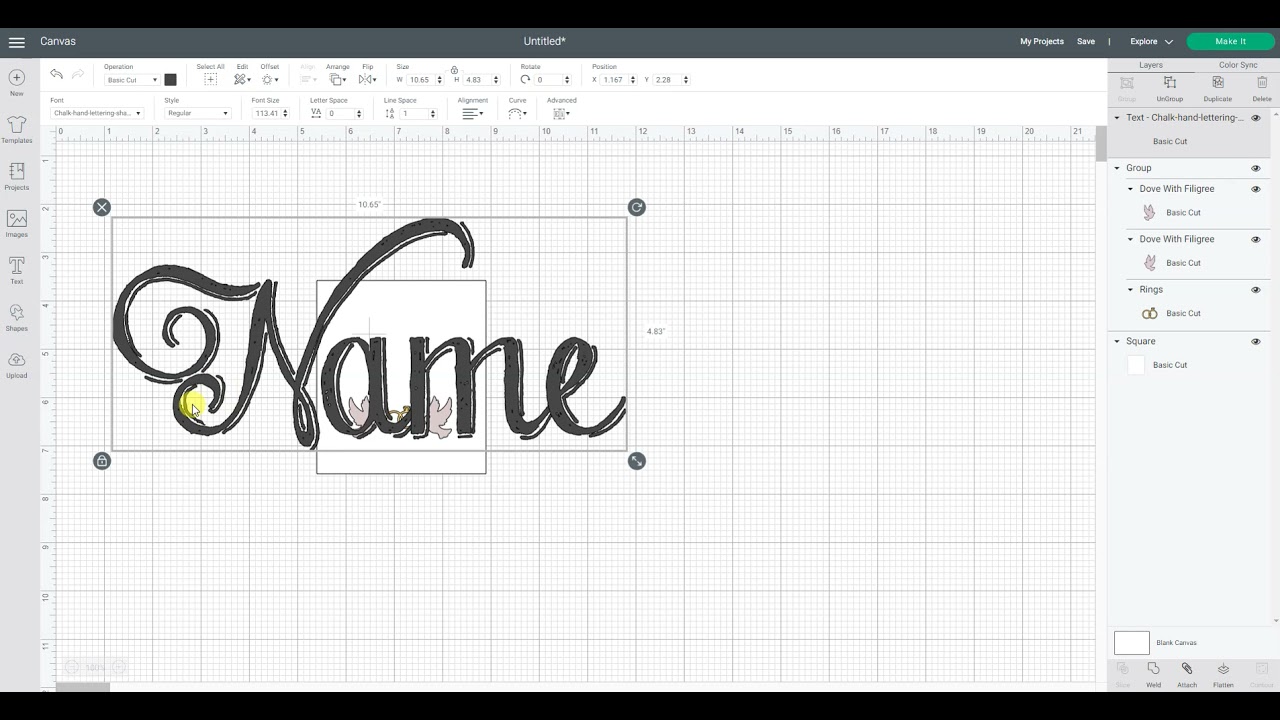This screenshot has height=720, width=1280.
Task: Hide the Square layer
Action: point(1256,341)
